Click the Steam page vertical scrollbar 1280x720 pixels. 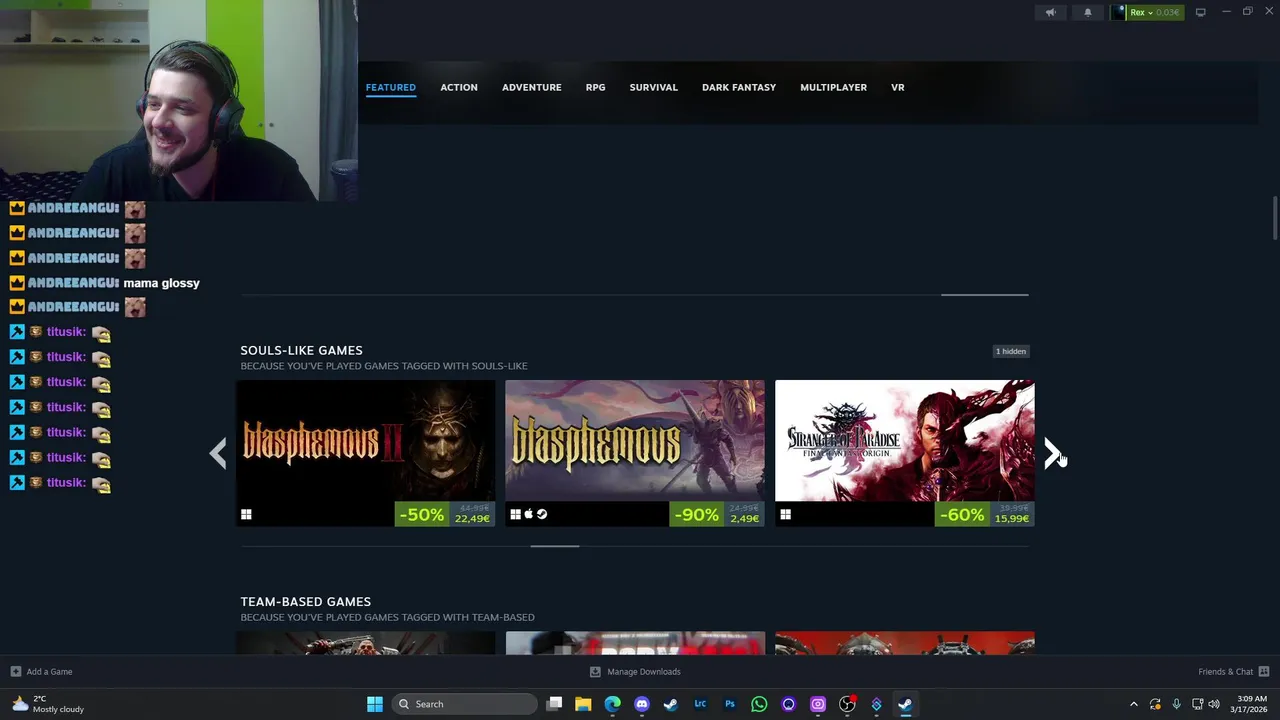[x=1275, y=218]
